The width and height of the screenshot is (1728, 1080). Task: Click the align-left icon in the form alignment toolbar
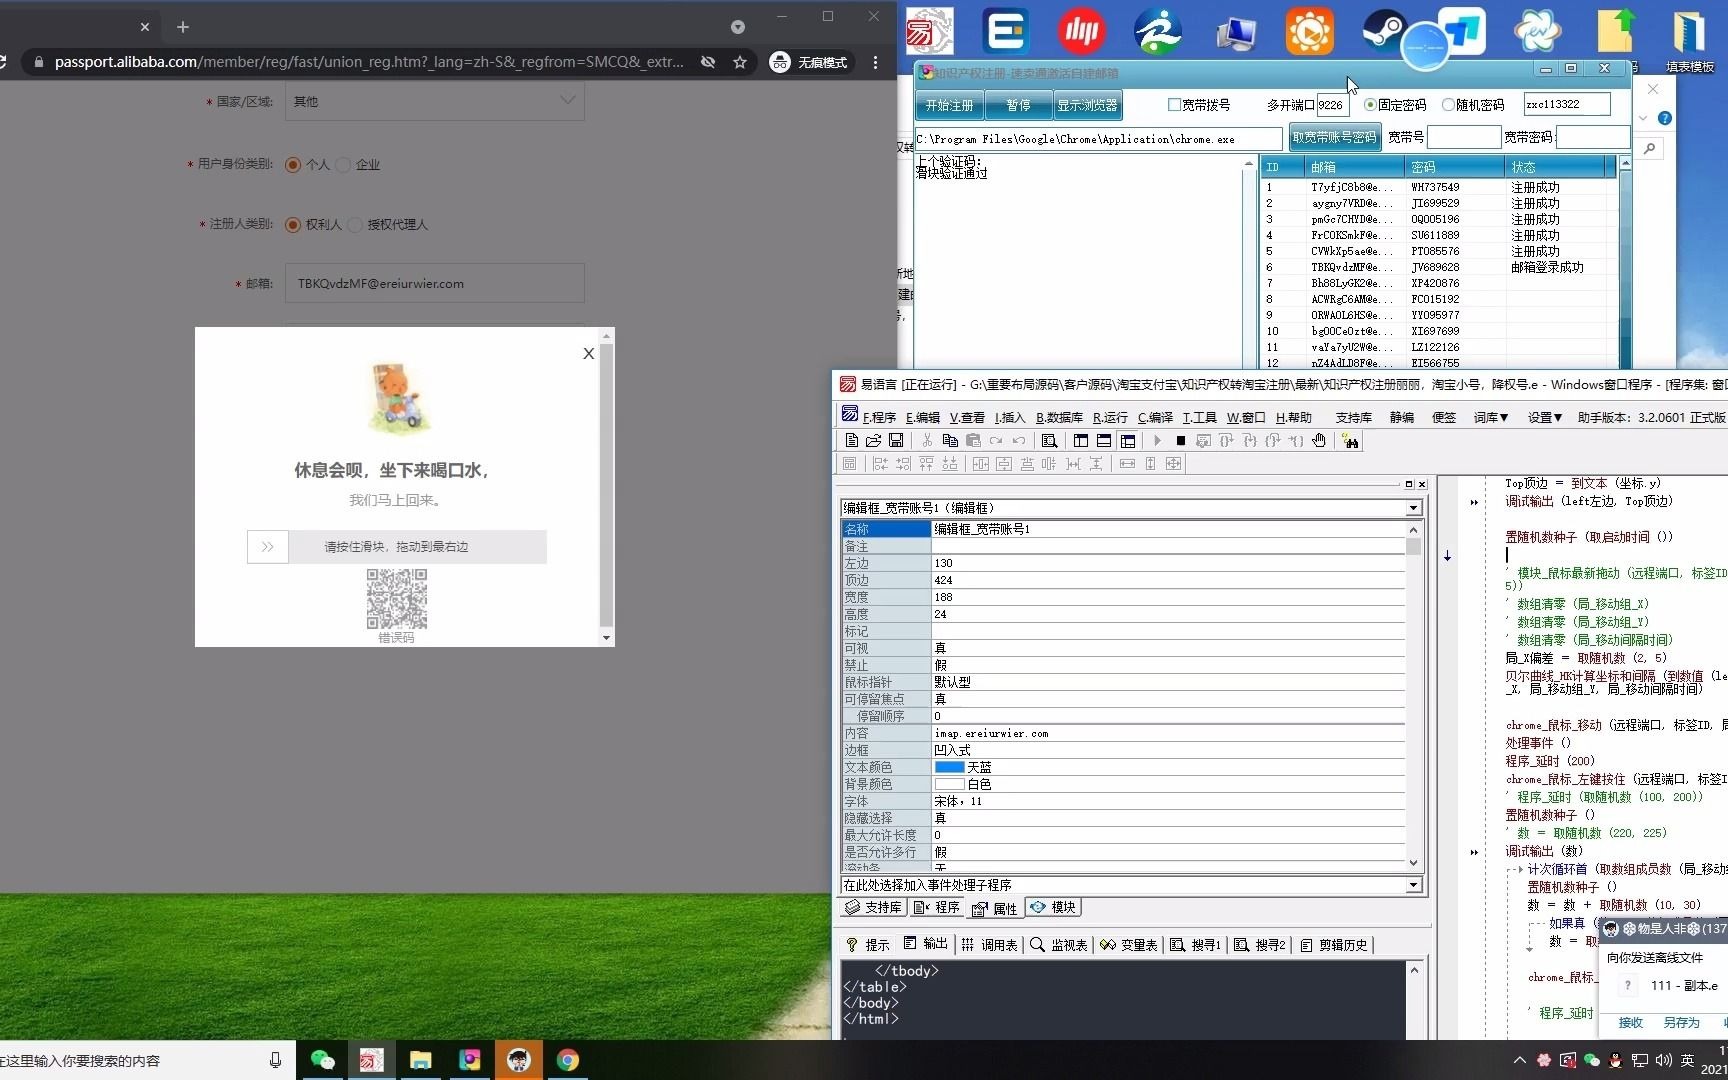(880, 464)
